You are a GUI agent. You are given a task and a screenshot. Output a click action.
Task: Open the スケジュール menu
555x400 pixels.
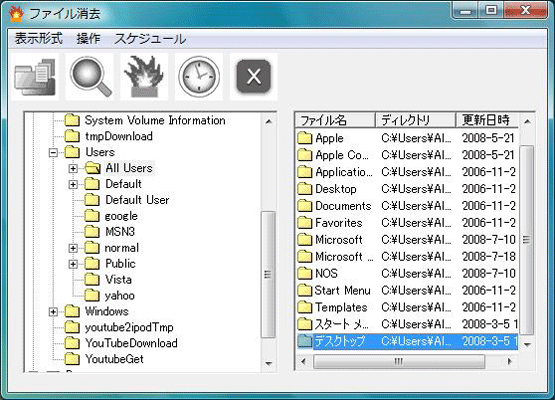(150, 39)
